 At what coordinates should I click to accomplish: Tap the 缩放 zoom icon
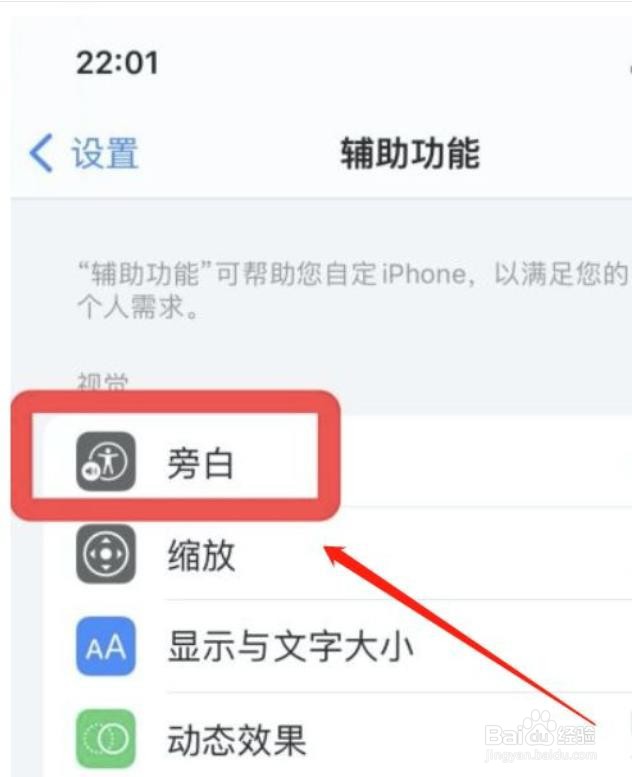[x=106, y=554]
